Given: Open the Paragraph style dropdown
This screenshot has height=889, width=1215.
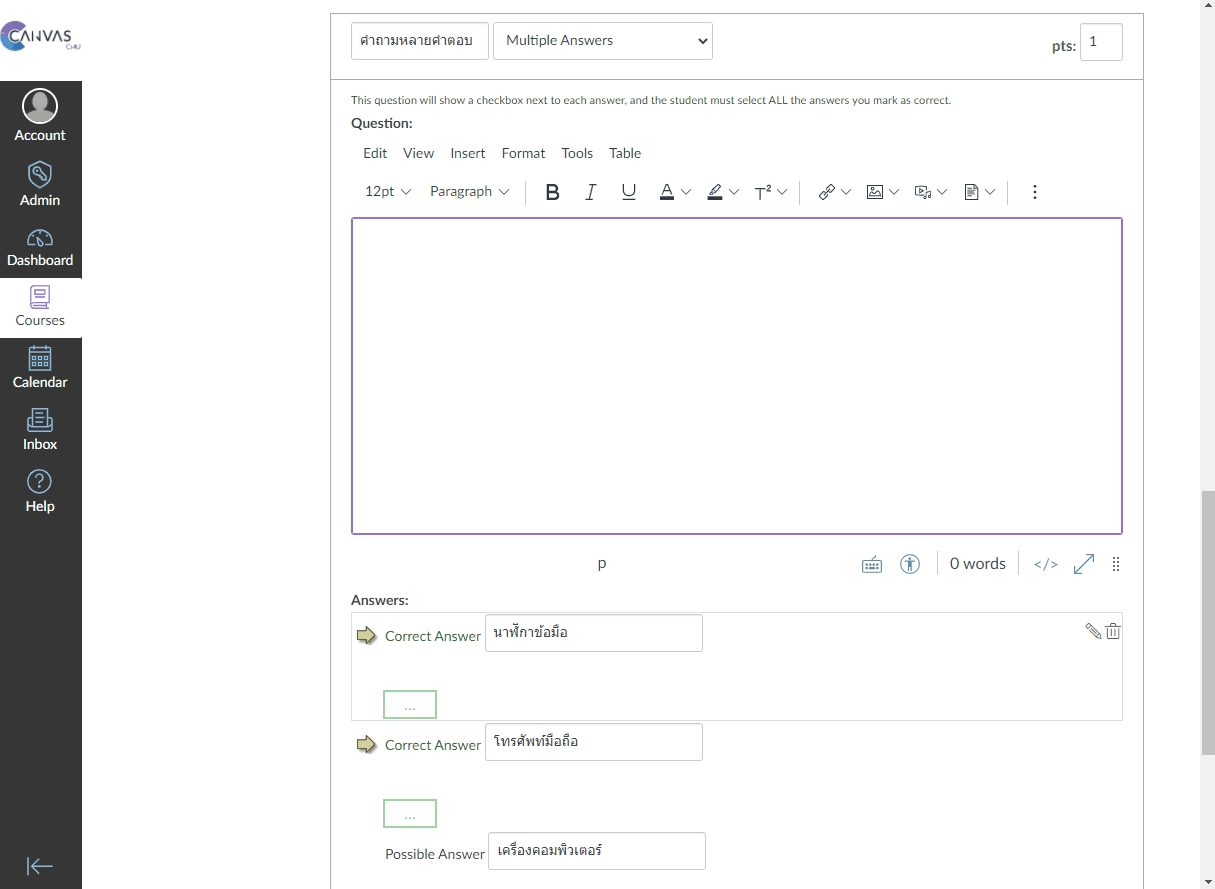Looking at the screenshot, I should [469, 192].
